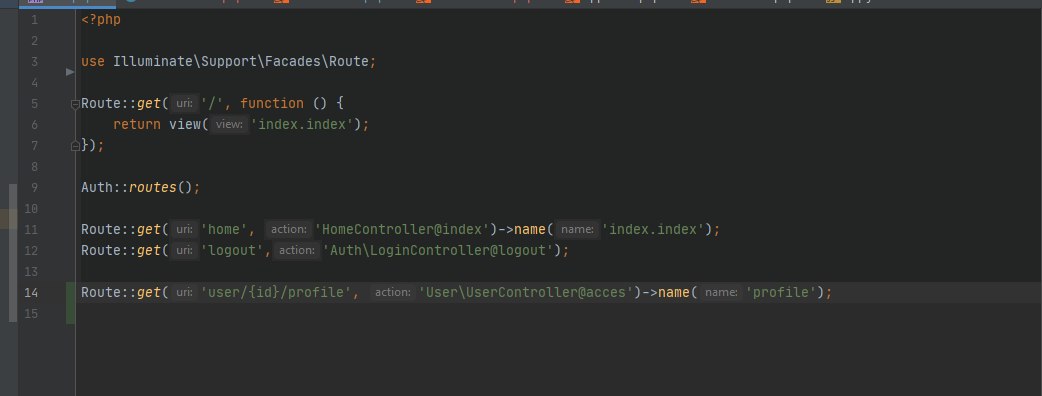Collapse the closure fold marker at line 5
Screen dimensions: 1042x396
tap(75, 104)
